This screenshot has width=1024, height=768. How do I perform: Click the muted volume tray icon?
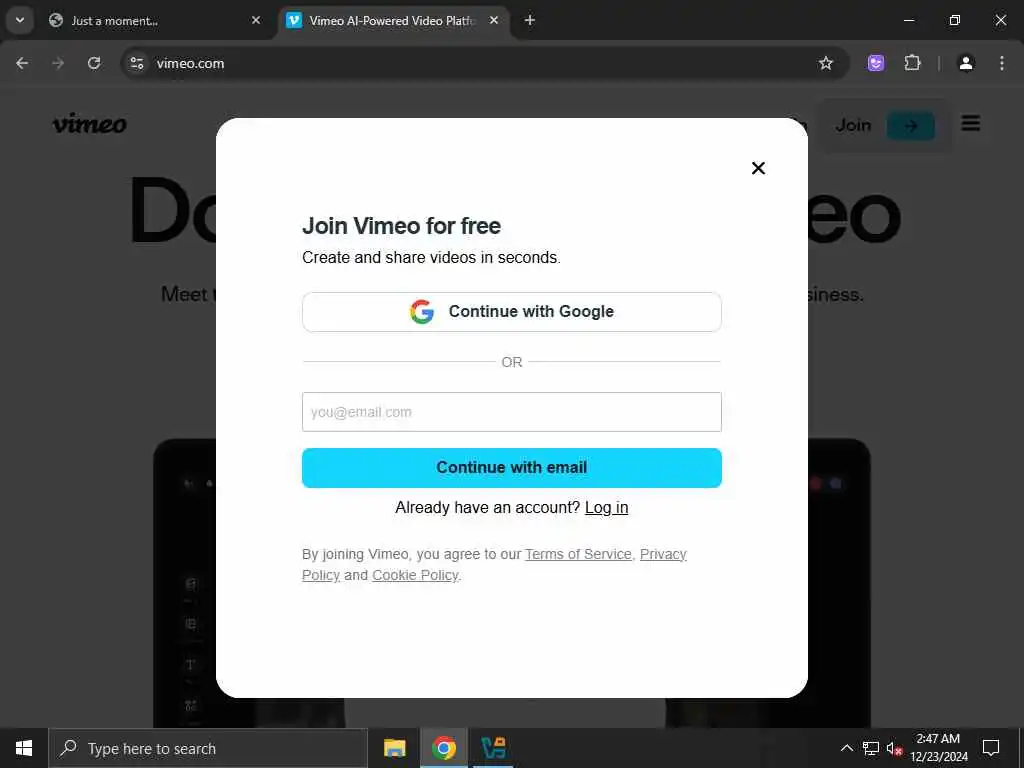(x=894, y=748)
